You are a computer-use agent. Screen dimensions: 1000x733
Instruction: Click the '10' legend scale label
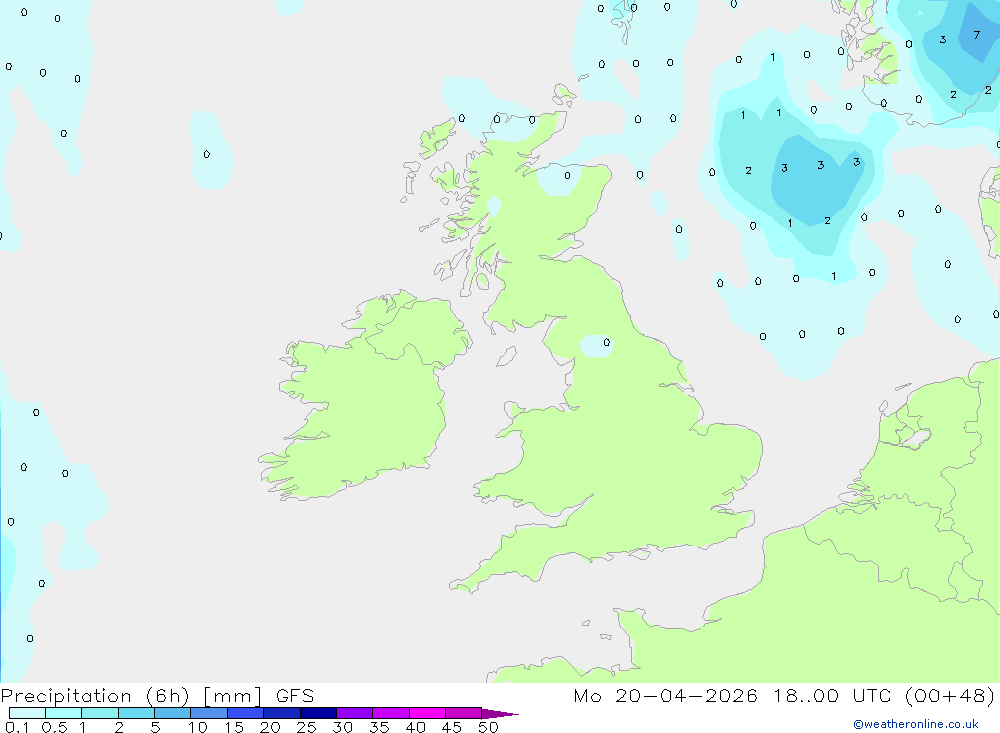tap(198, 727)
